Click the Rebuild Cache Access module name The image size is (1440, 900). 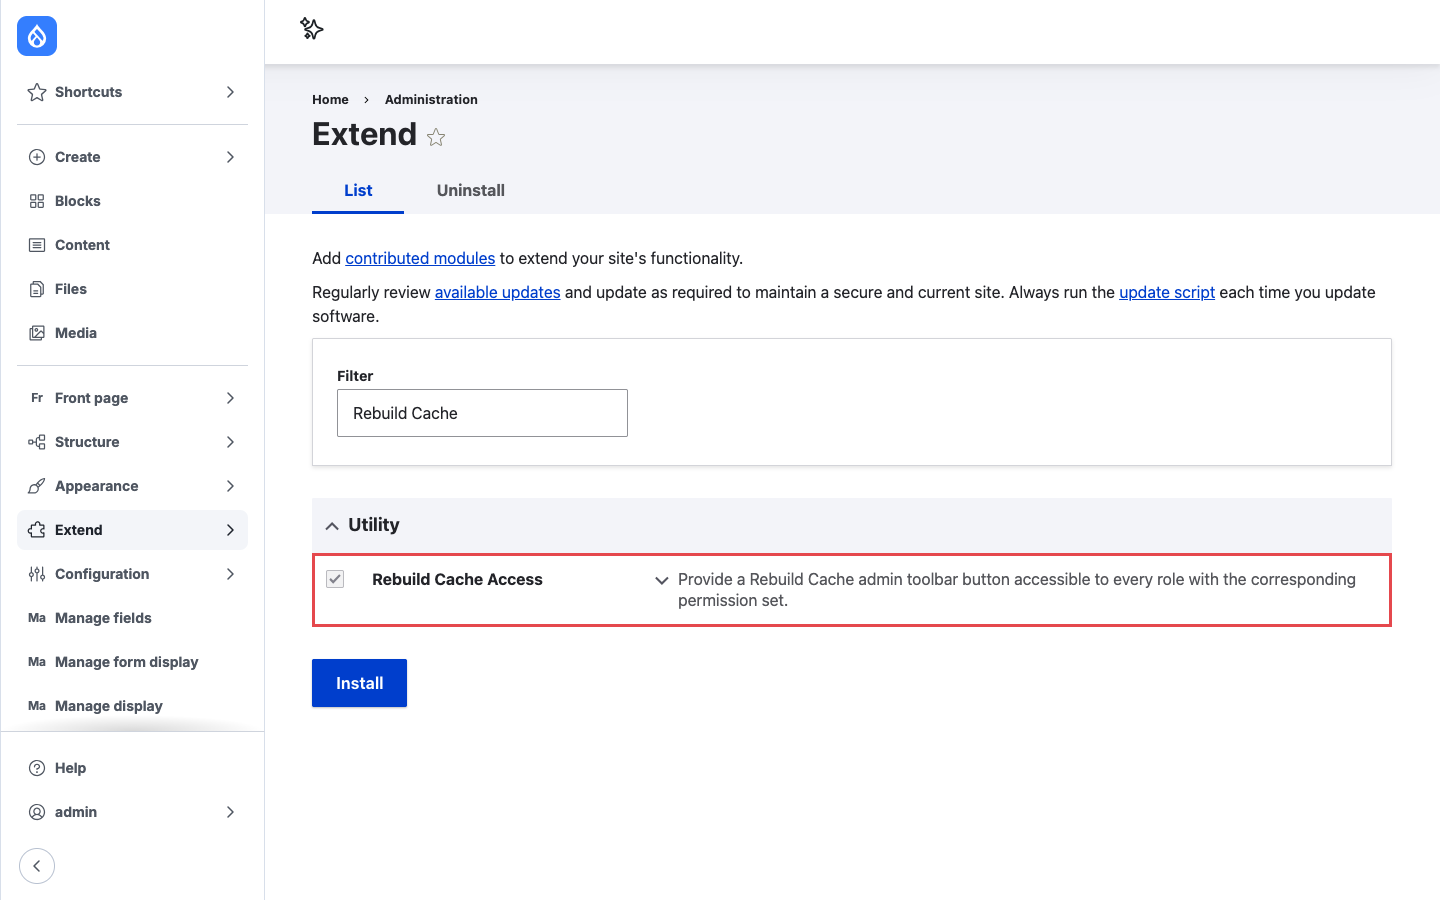click(x=457, y=579)
